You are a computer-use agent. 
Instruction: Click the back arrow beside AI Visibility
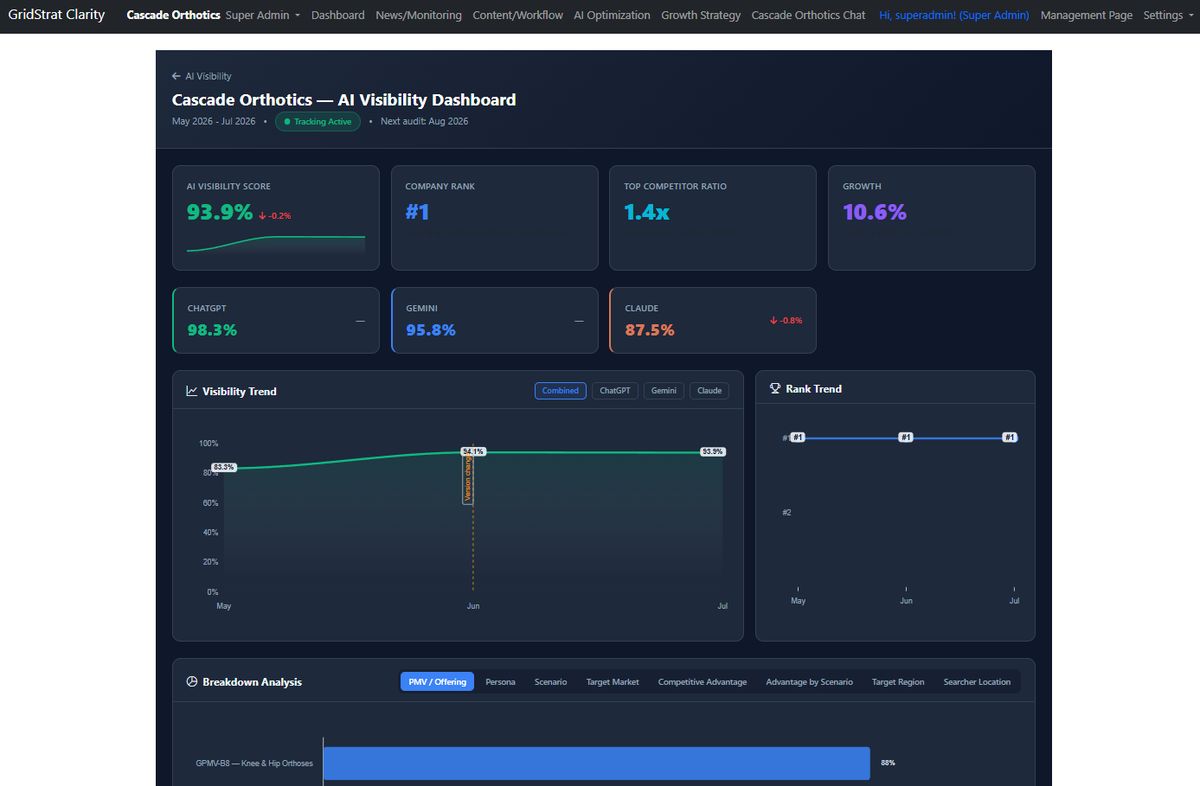pos(176,76)
